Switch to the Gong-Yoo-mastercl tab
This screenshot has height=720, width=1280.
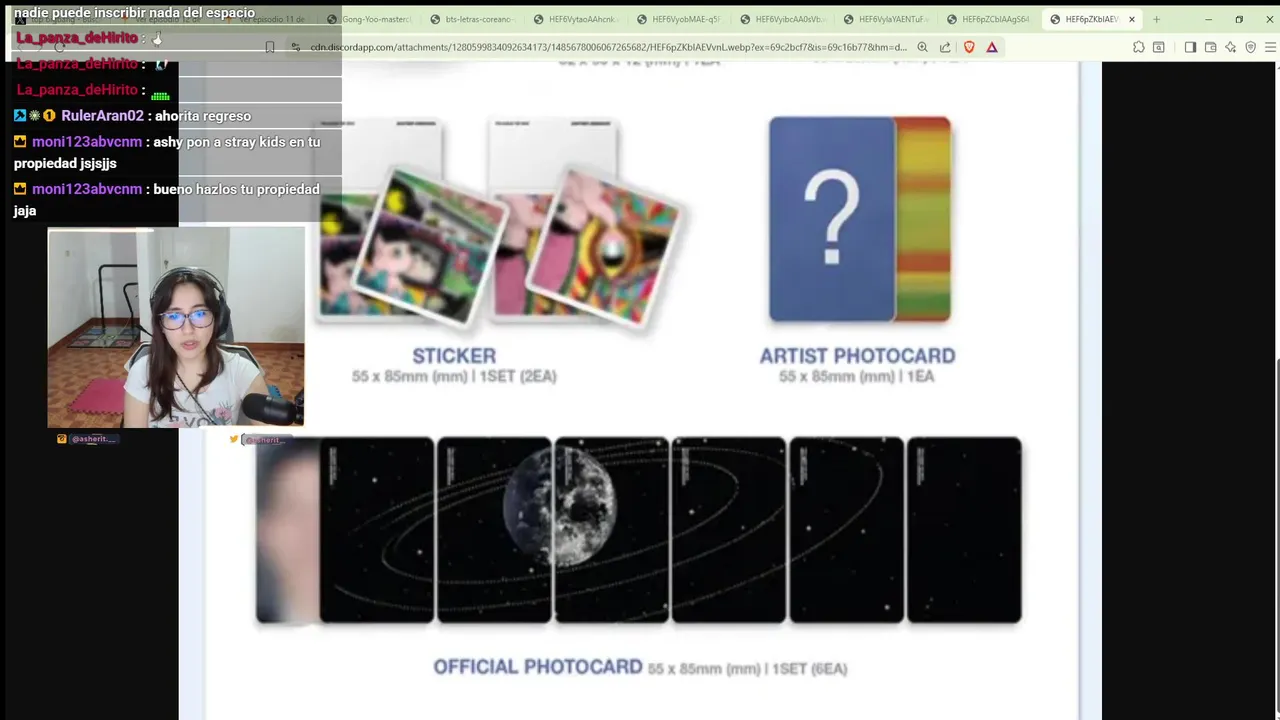(x=369, y=19)
